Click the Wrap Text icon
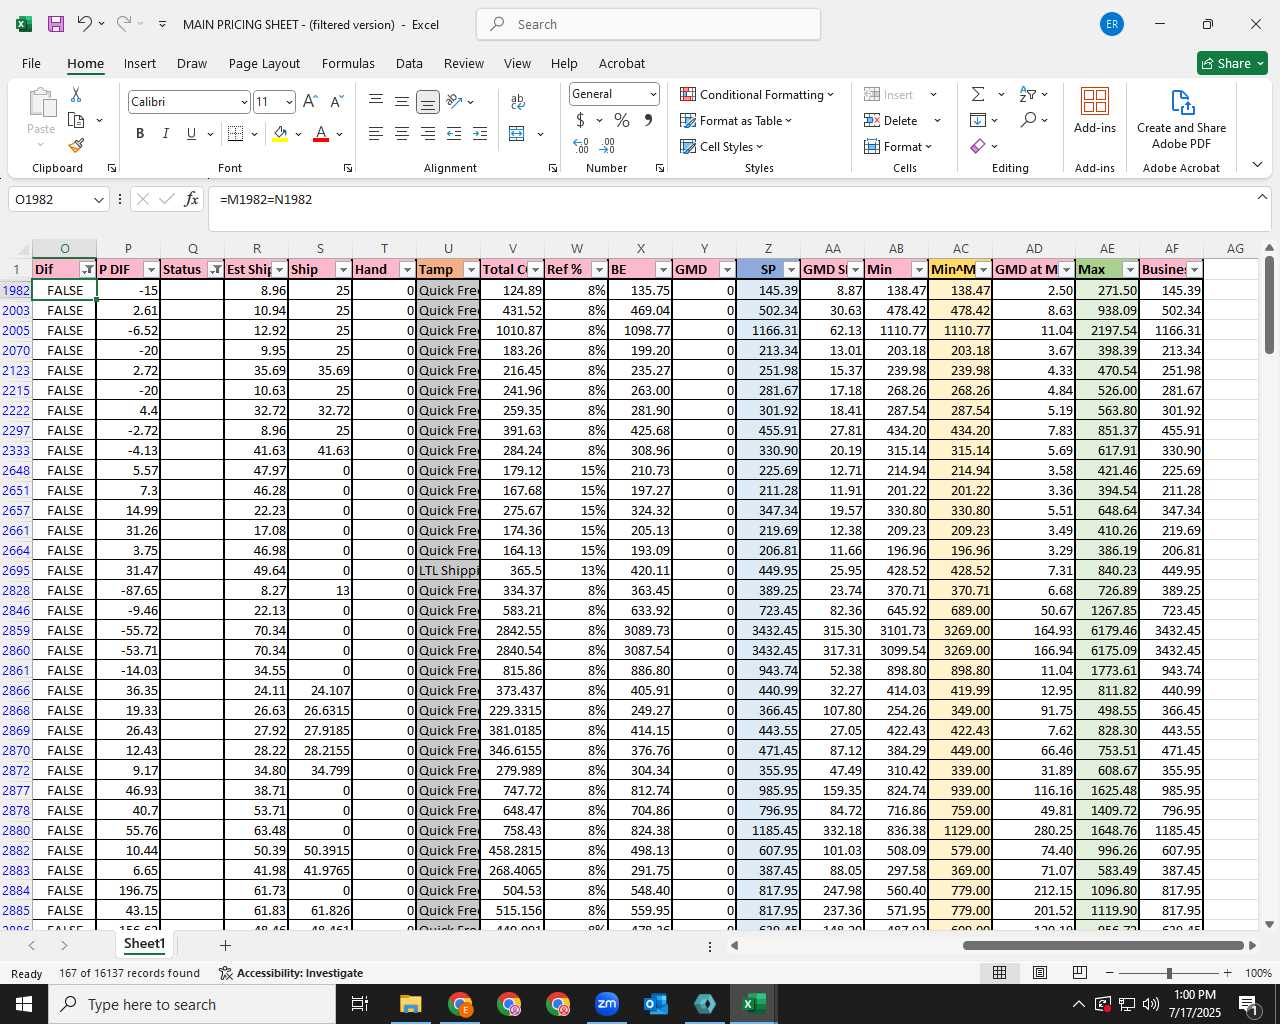Screen dimensions: 1280x1024 [518, 102]
